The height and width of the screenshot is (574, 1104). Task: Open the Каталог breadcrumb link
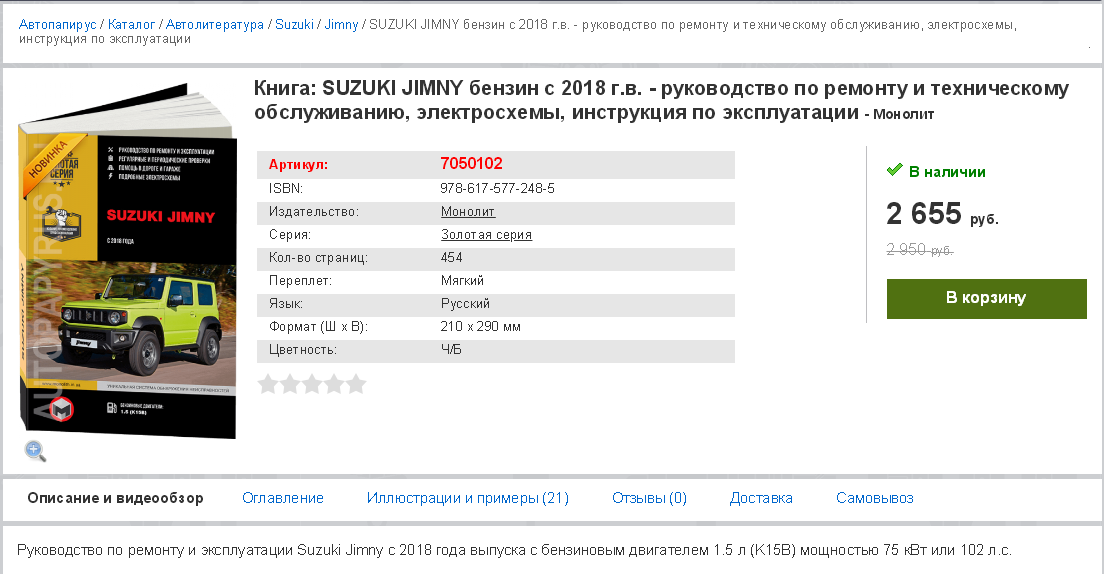[x=131, y=25]
